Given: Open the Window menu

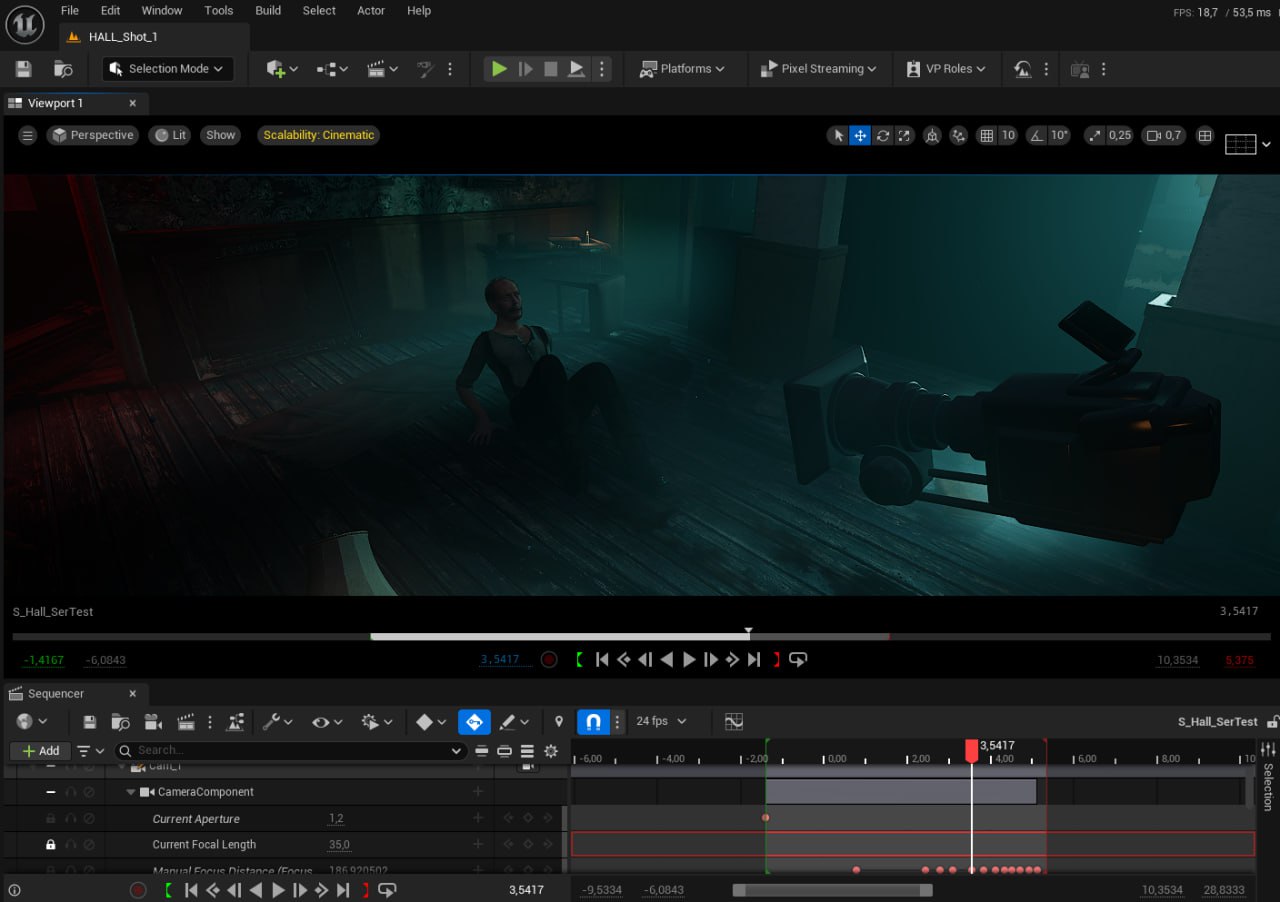Looking at the screenshot, I should pos(162,11).
